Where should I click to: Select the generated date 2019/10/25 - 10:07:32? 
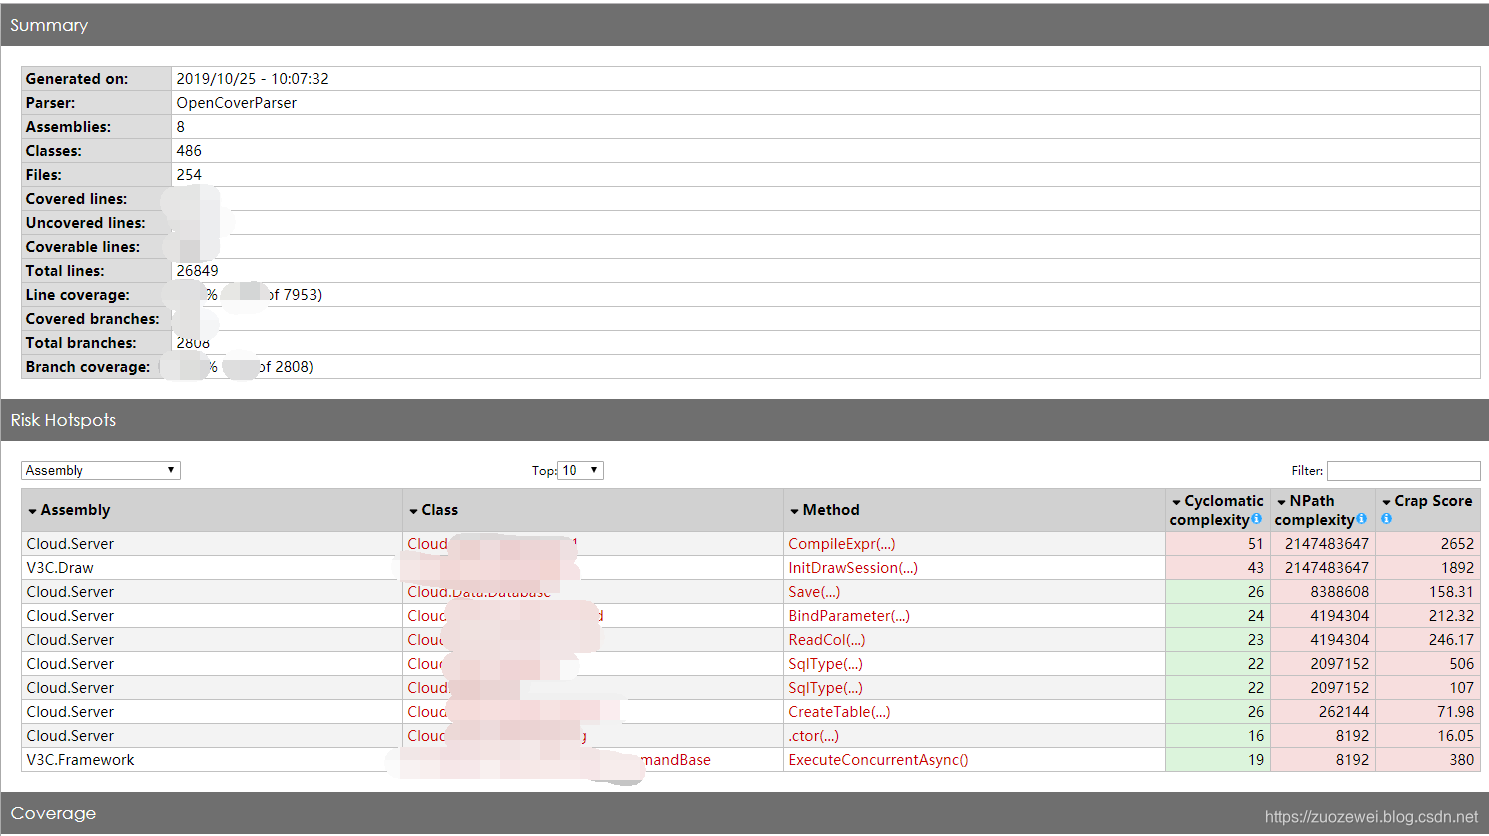[252, 79]
